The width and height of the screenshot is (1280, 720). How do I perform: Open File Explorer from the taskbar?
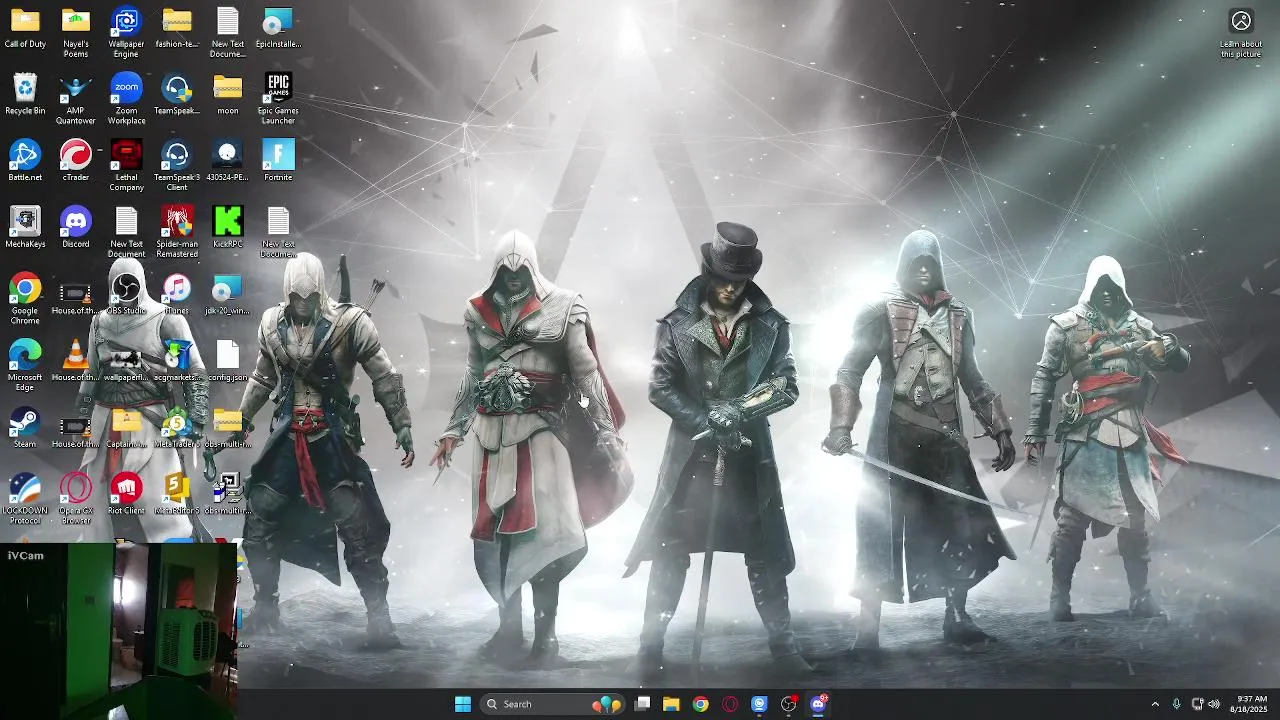tap(671, 704)
